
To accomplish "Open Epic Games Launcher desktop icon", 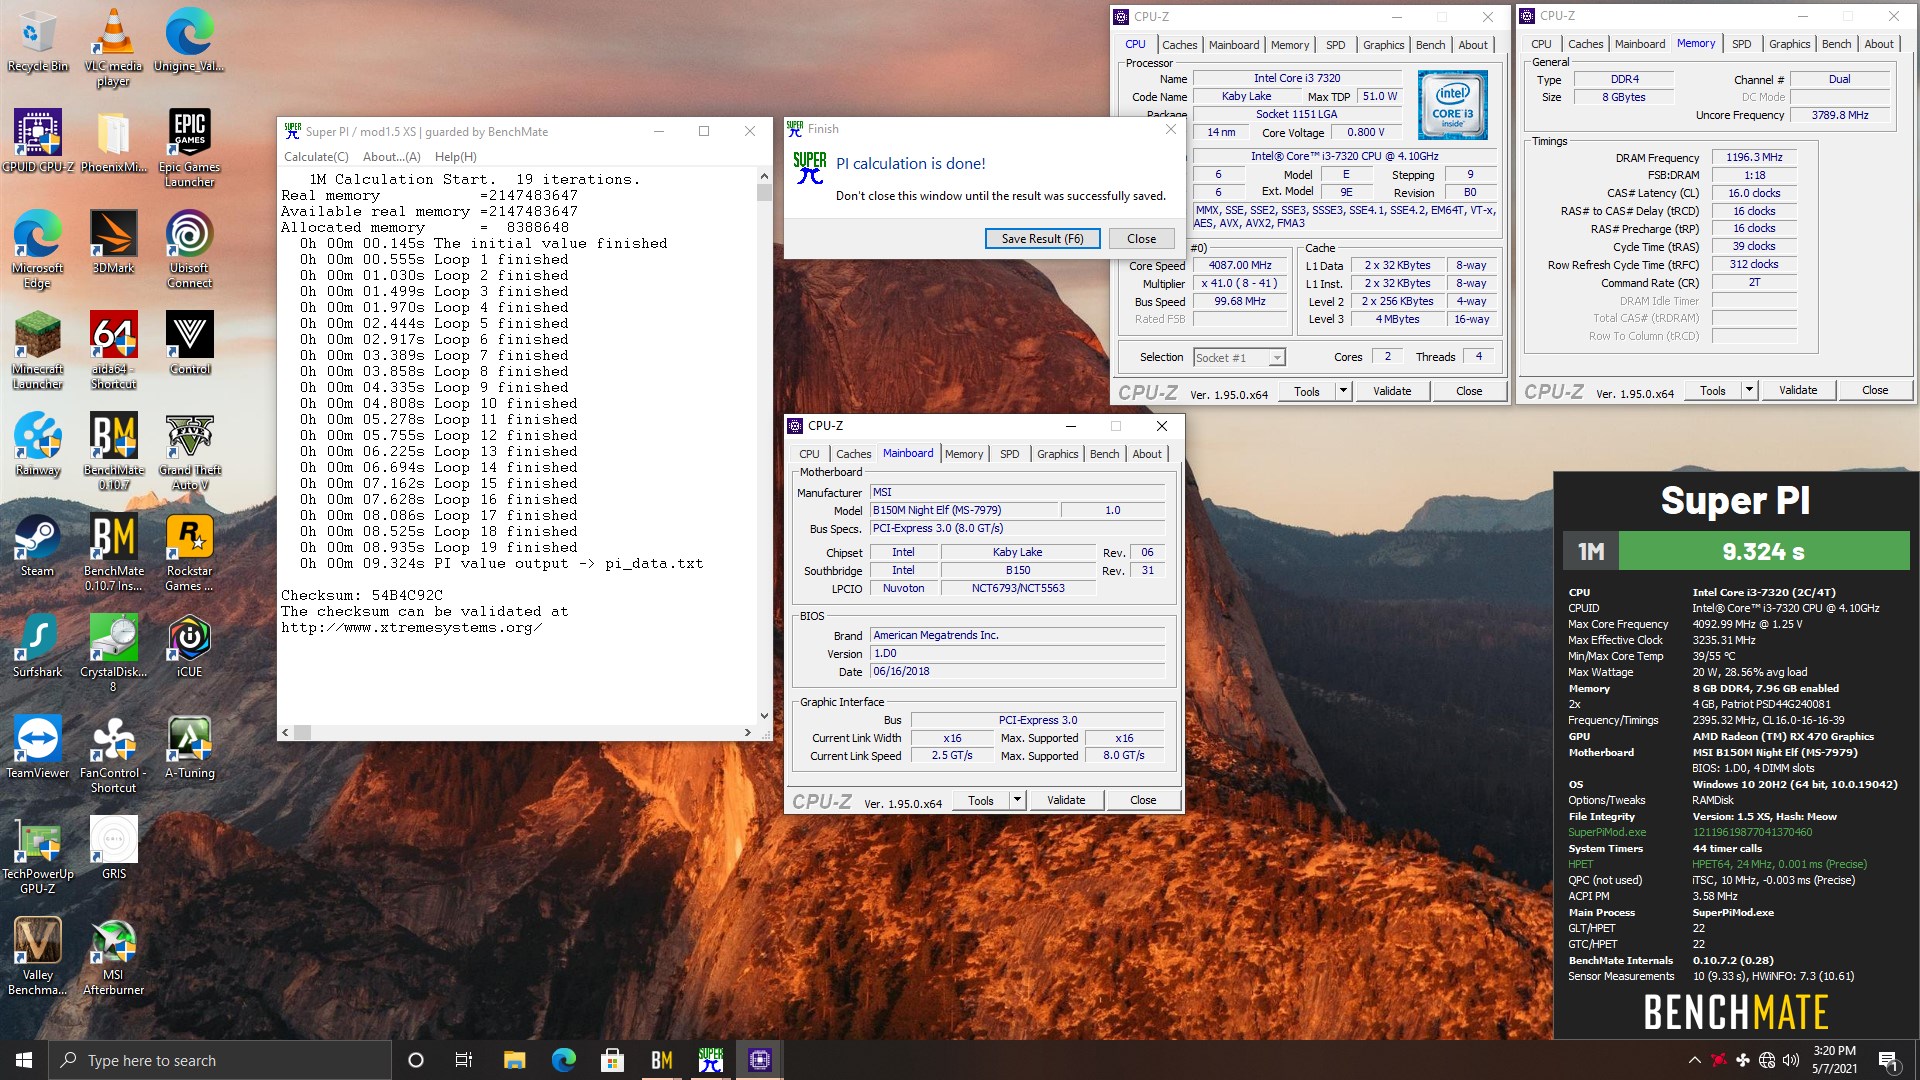I will pos(189,148).
